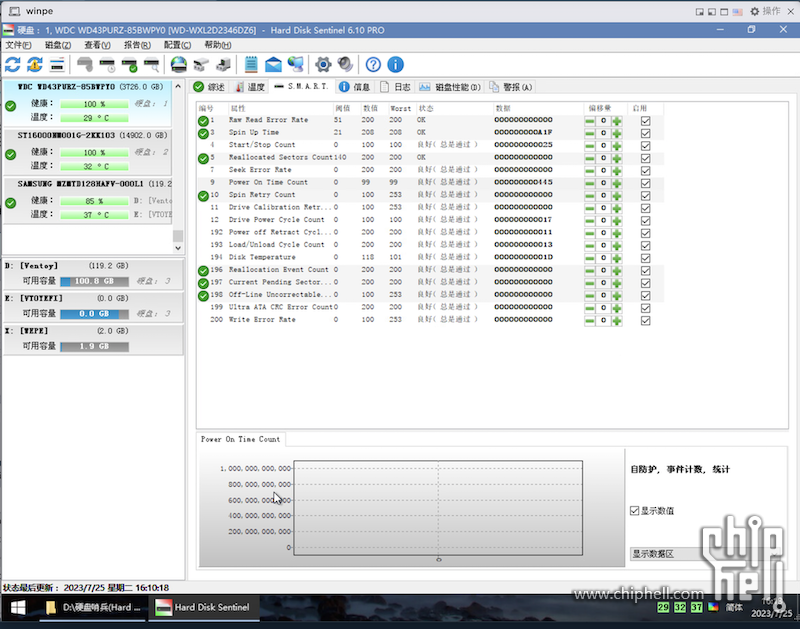Click the disk icon with the green checkmark
Screen dimensions: 800x629
[x=130, y=65]
